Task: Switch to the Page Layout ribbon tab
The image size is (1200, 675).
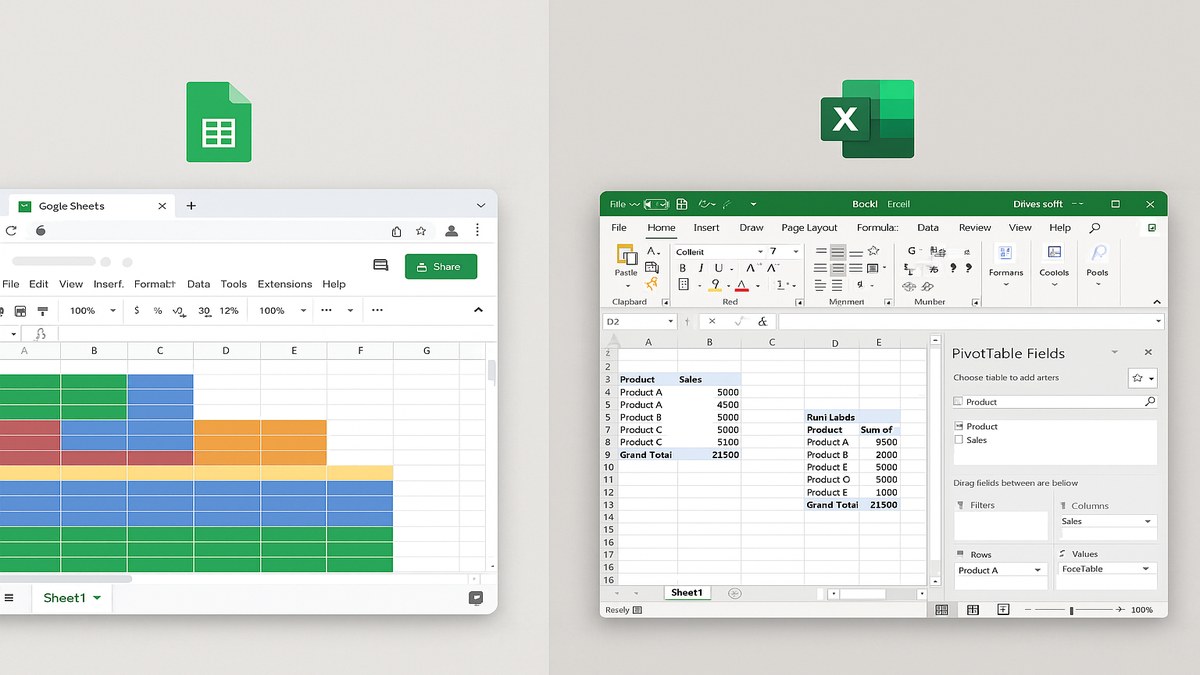Action: pyautogui.click(x=809, y=227)
